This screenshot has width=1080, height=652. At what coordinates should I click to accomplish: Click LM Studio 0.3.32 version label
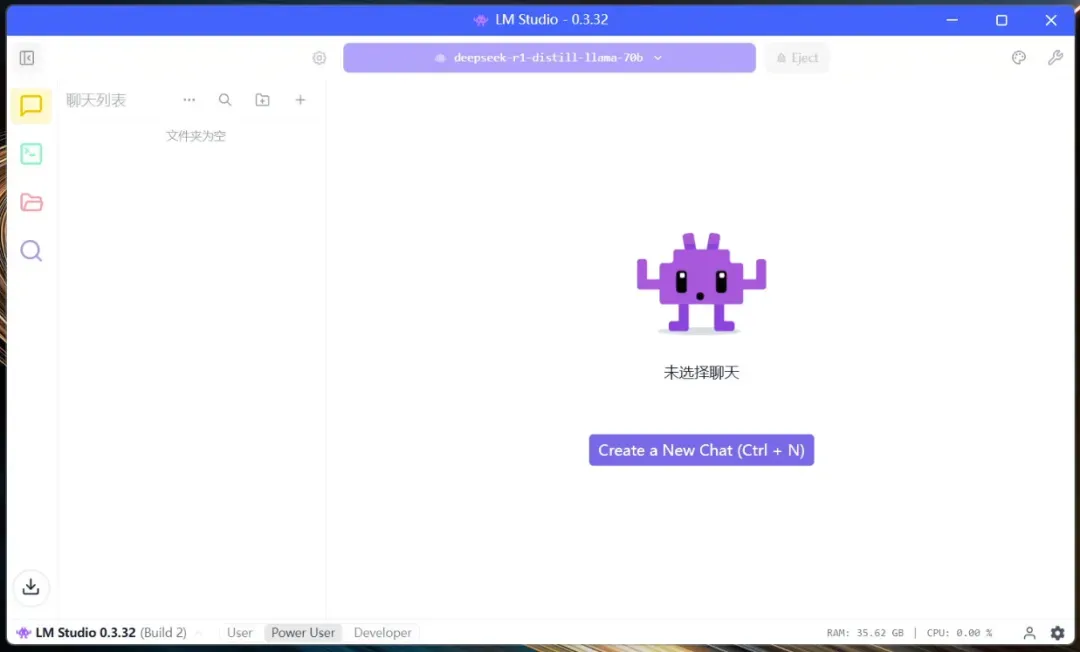point(85,633)
